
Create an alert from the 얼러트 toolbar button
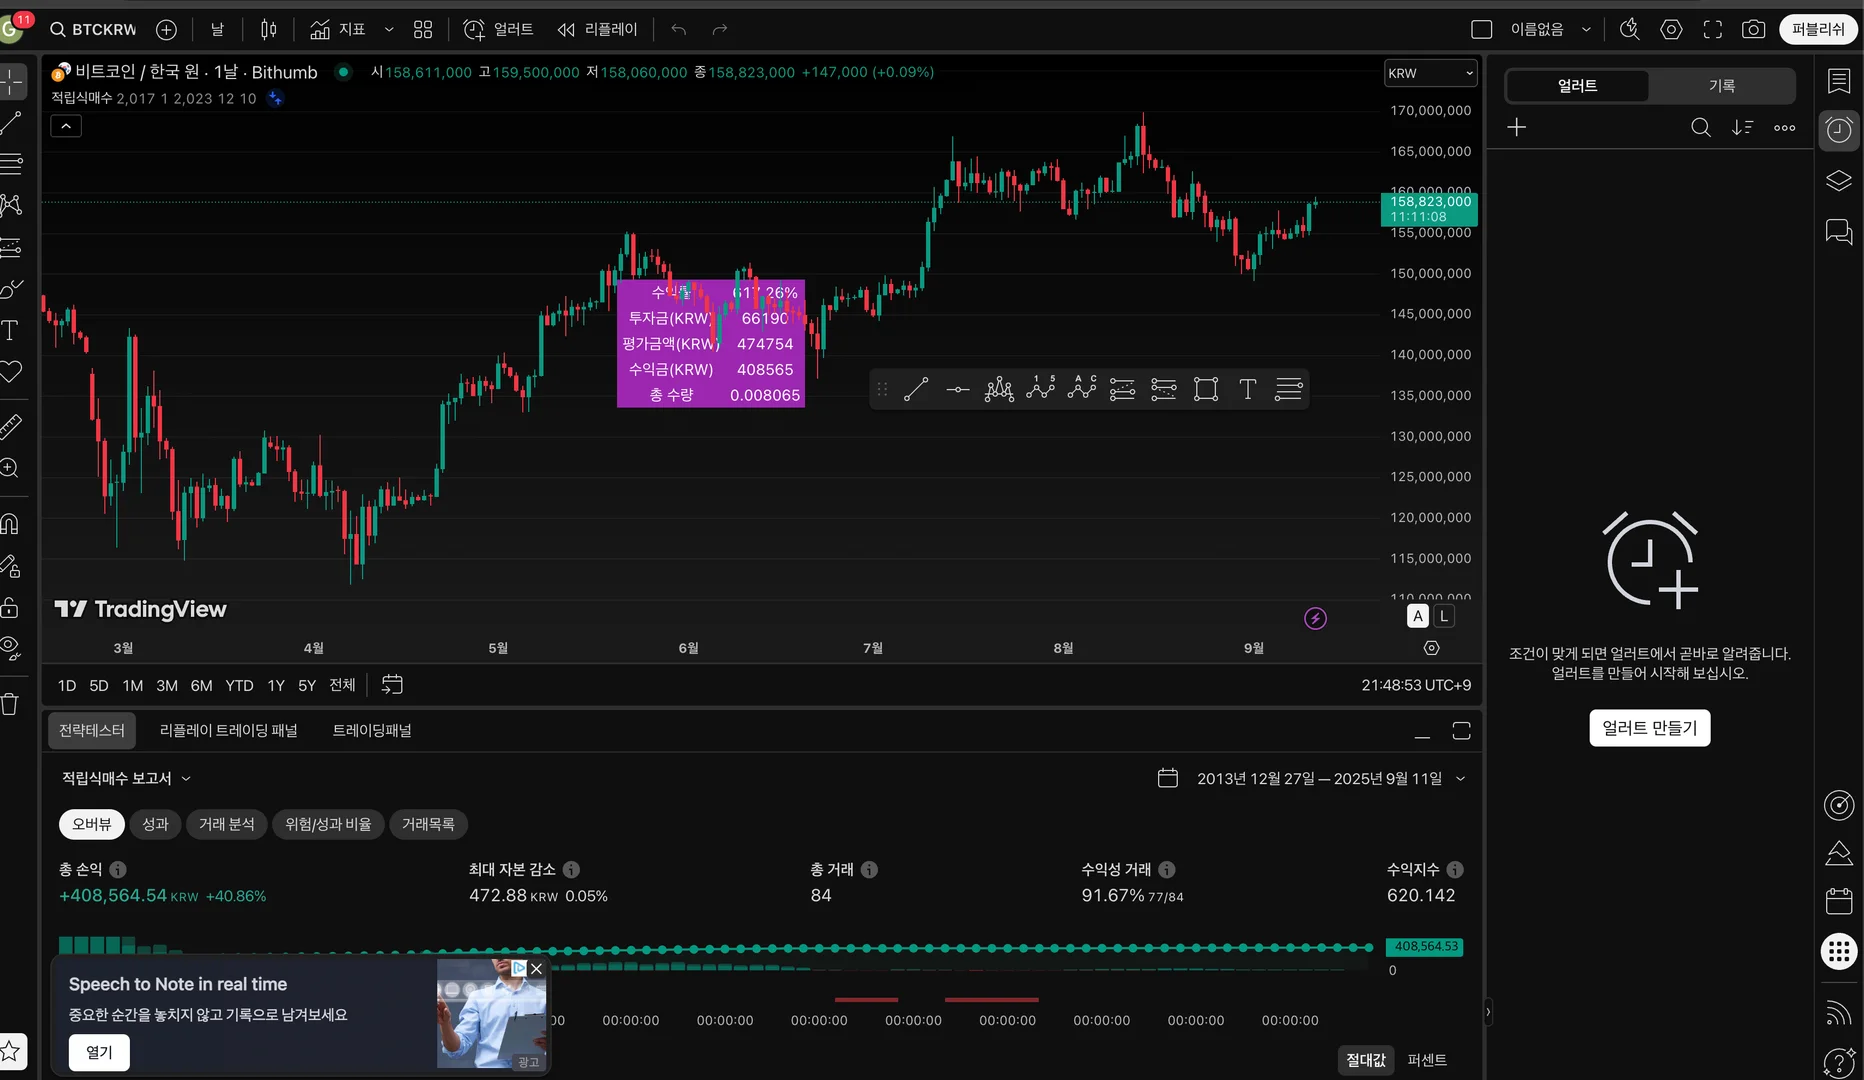pyautogui.click(x=498, y=30)
